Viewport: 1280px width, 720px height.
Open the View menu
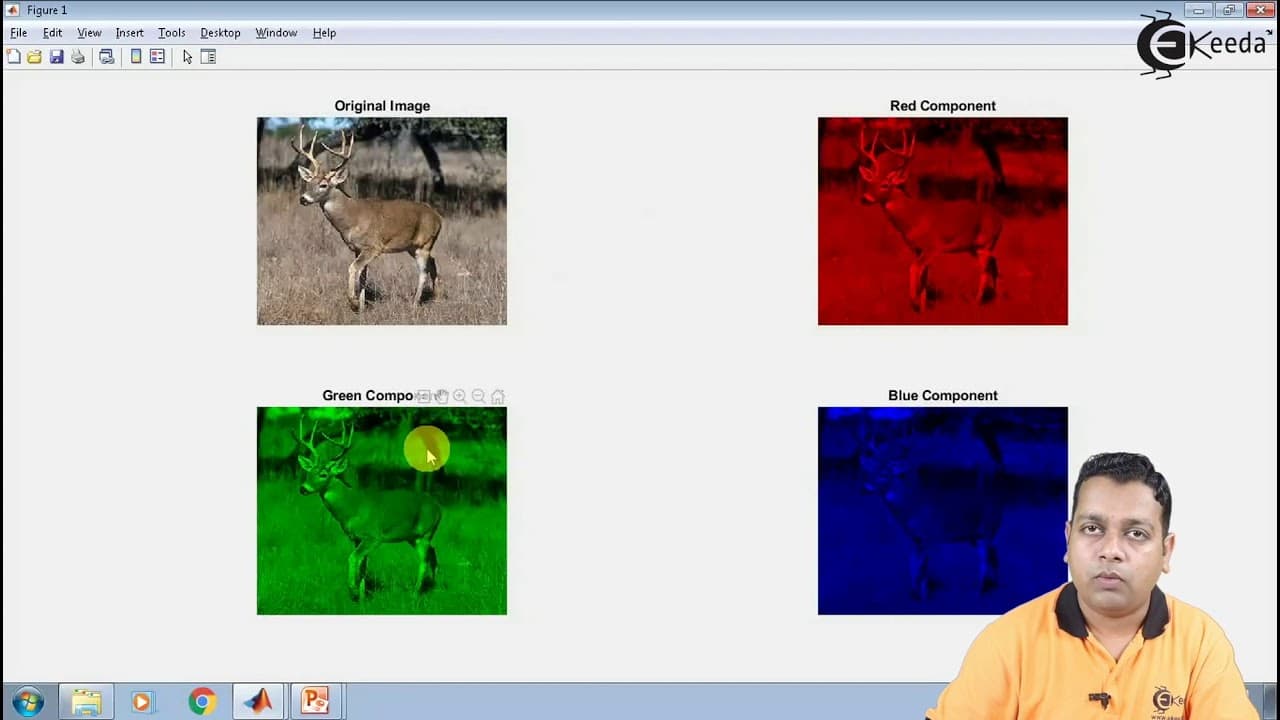coord(89,32)
